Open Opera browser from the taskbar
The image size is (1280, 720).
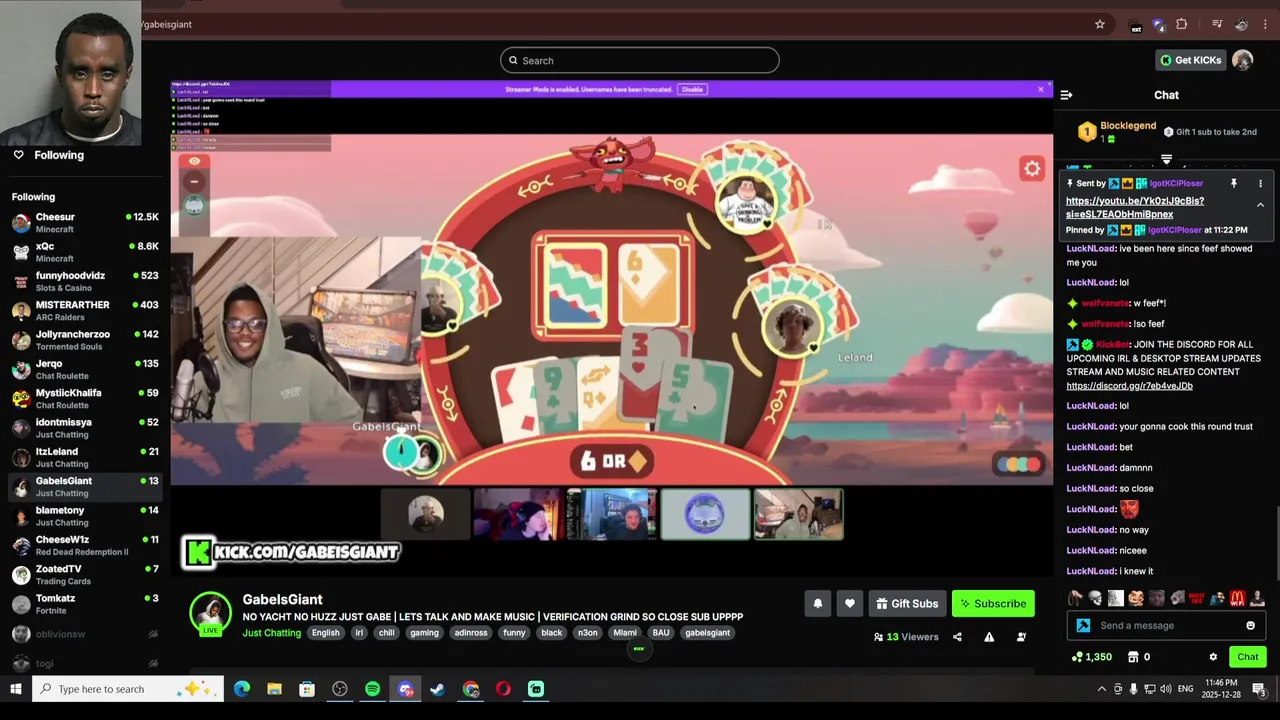coord(503,689)
